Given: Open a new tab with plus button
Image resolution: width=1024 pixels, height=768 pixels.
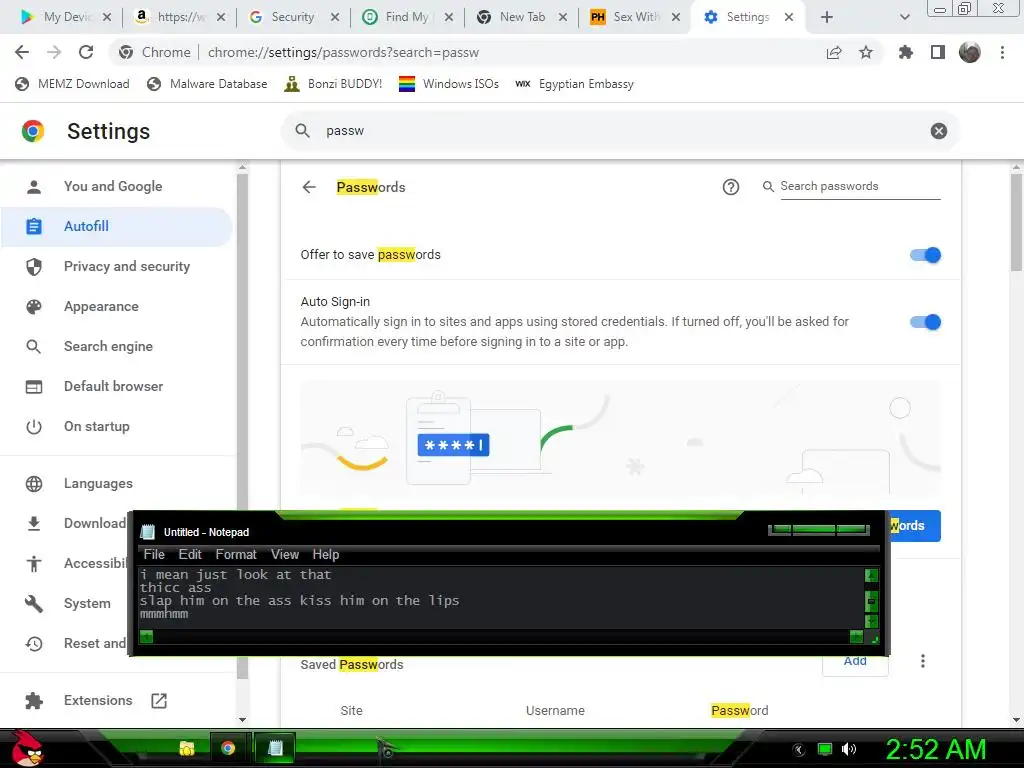Looking at the screenshot, I should click(827, 17).
